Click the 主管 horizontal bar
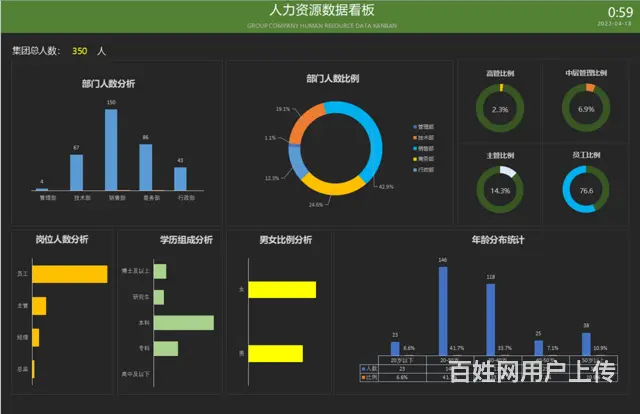This screenshot has width=640, height=414. click(39, 306)
